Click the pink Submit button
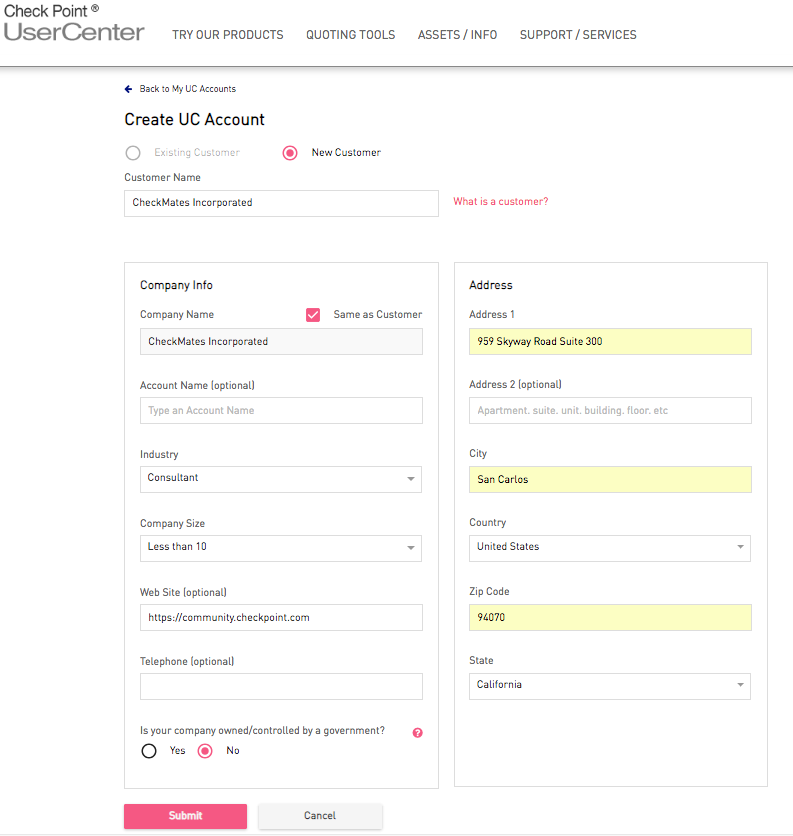793x836 pixels. point(186,816)
